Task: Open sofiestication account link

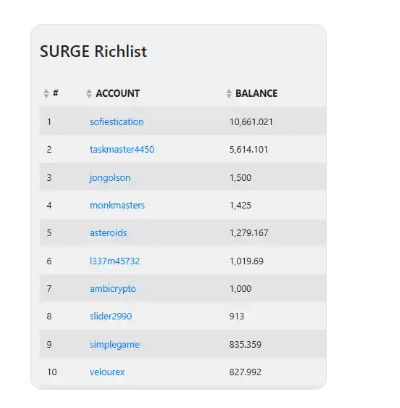Action: click(x=117, y=122)
